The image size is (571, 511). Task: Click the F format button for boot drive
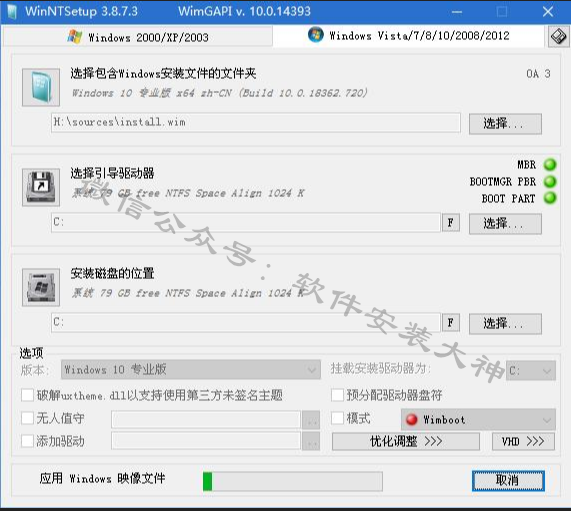[x=451, y=223]
